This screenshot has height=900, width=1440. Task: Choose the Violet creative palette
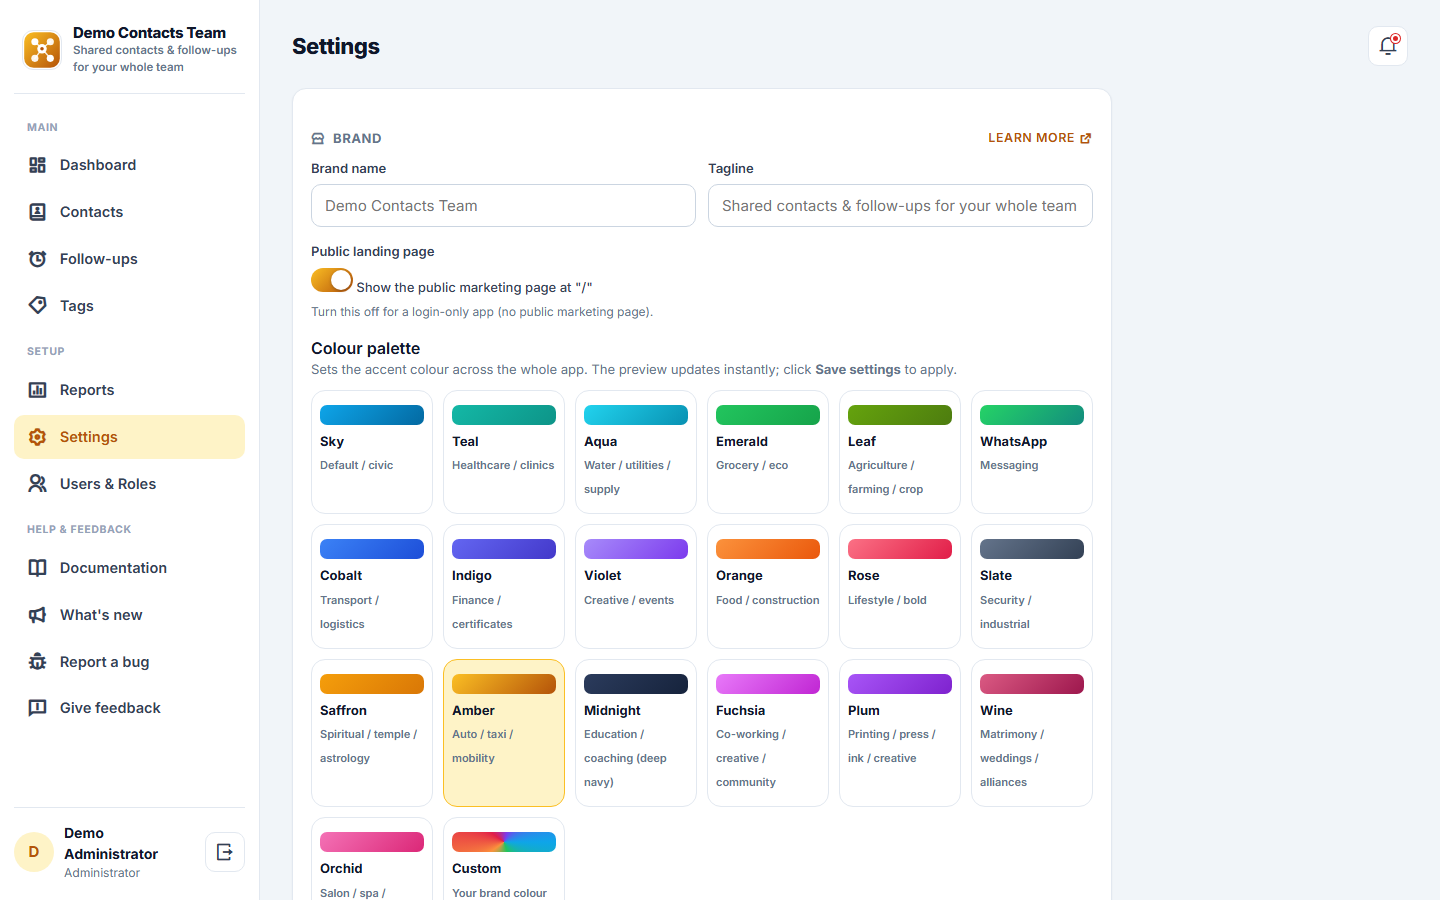point(636,586)
